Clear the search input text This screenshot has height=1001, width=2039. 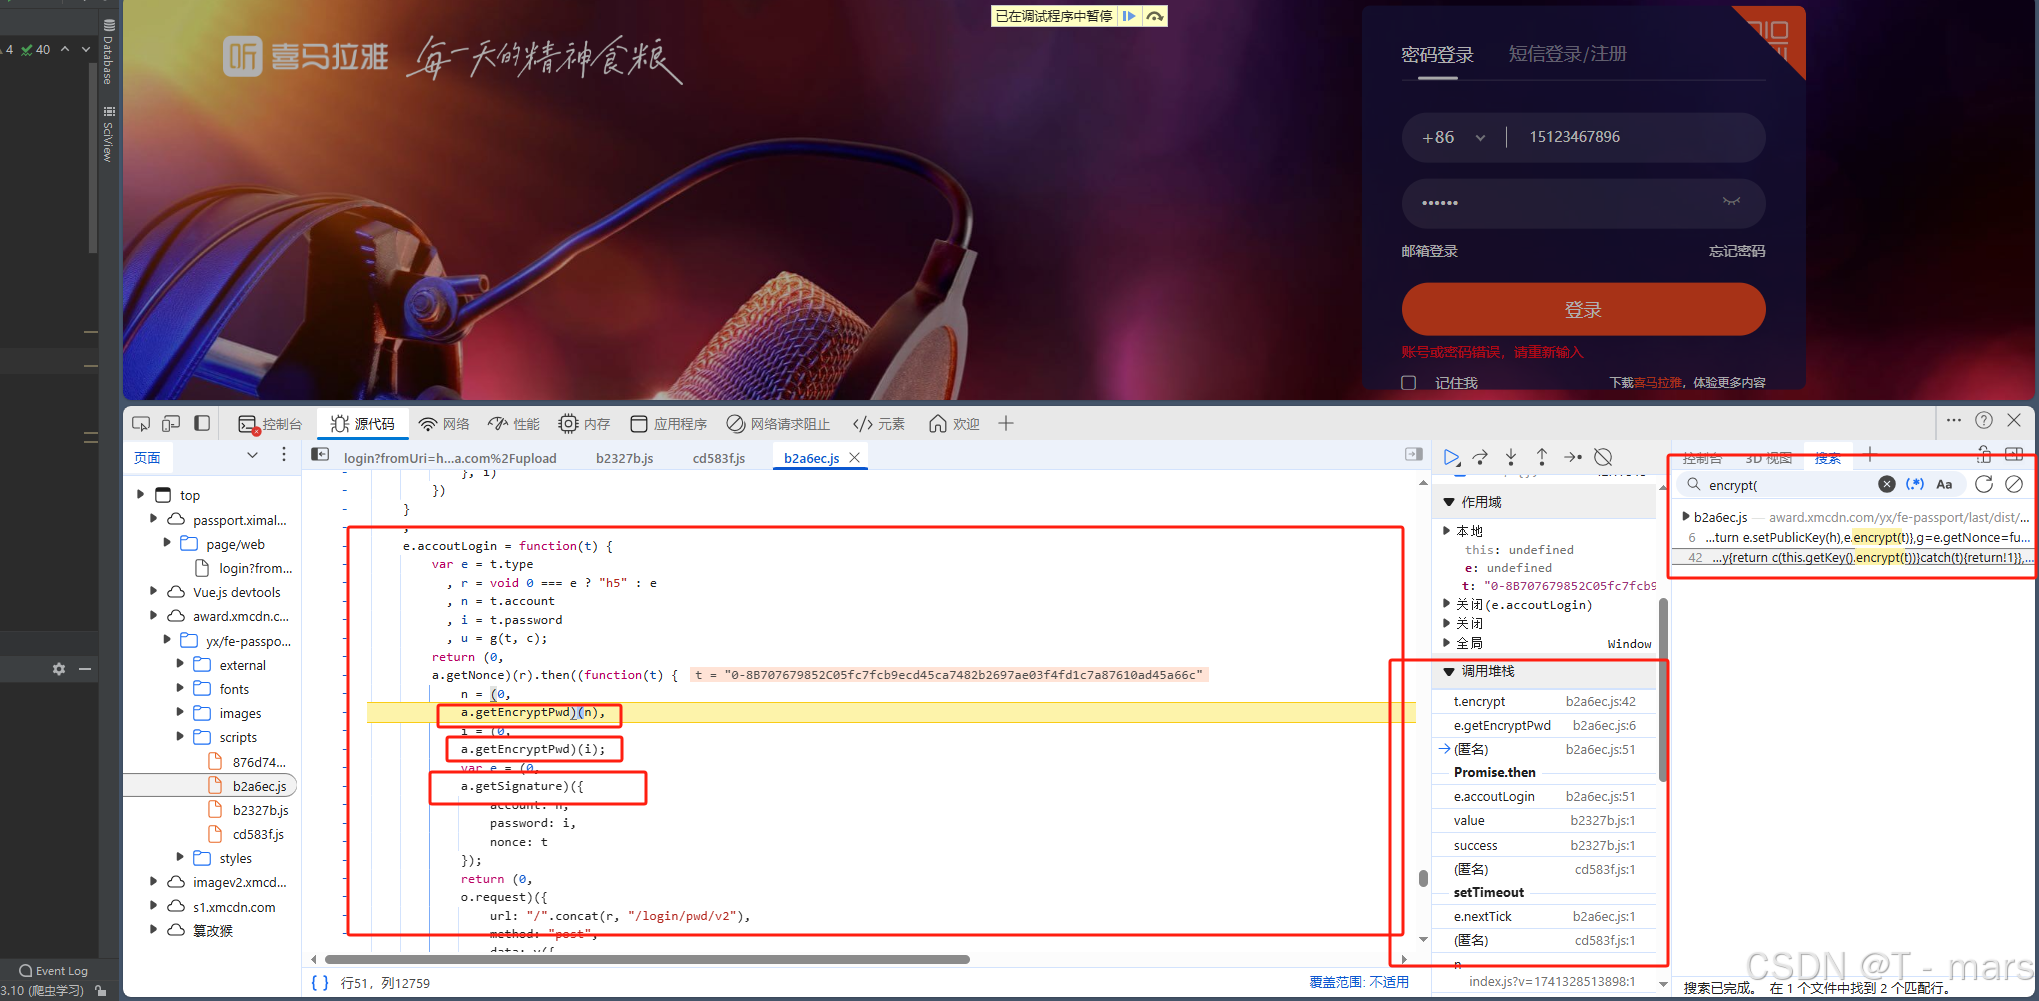click(1887, 484)
